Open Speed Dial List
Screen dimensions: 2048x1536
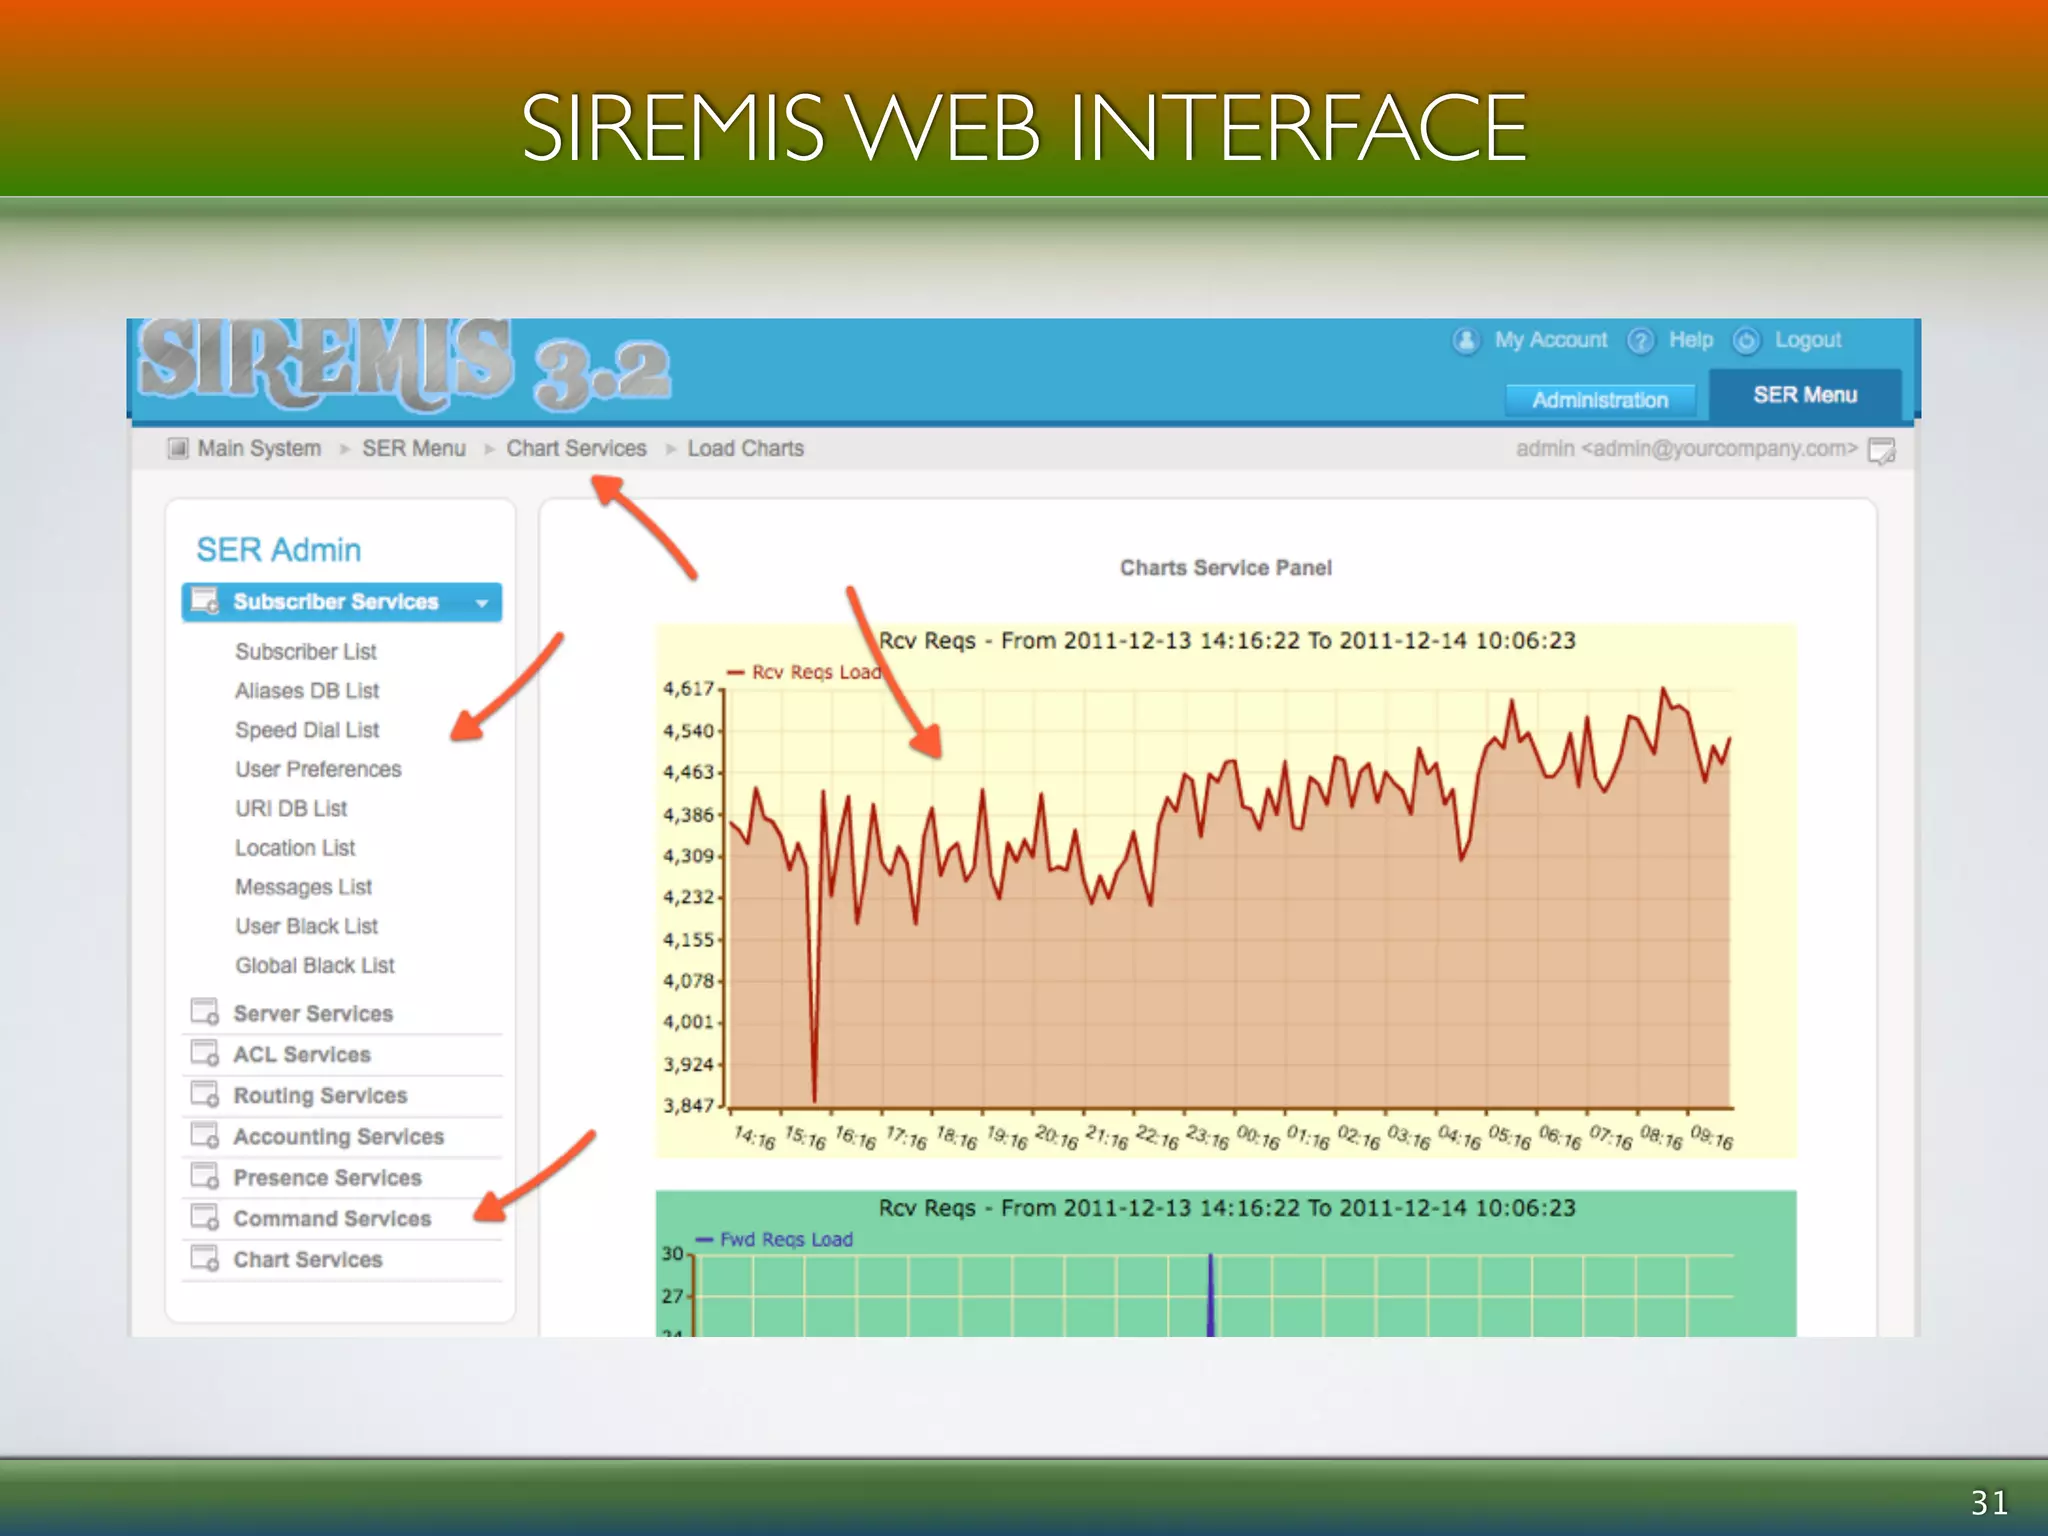point(307,730)
